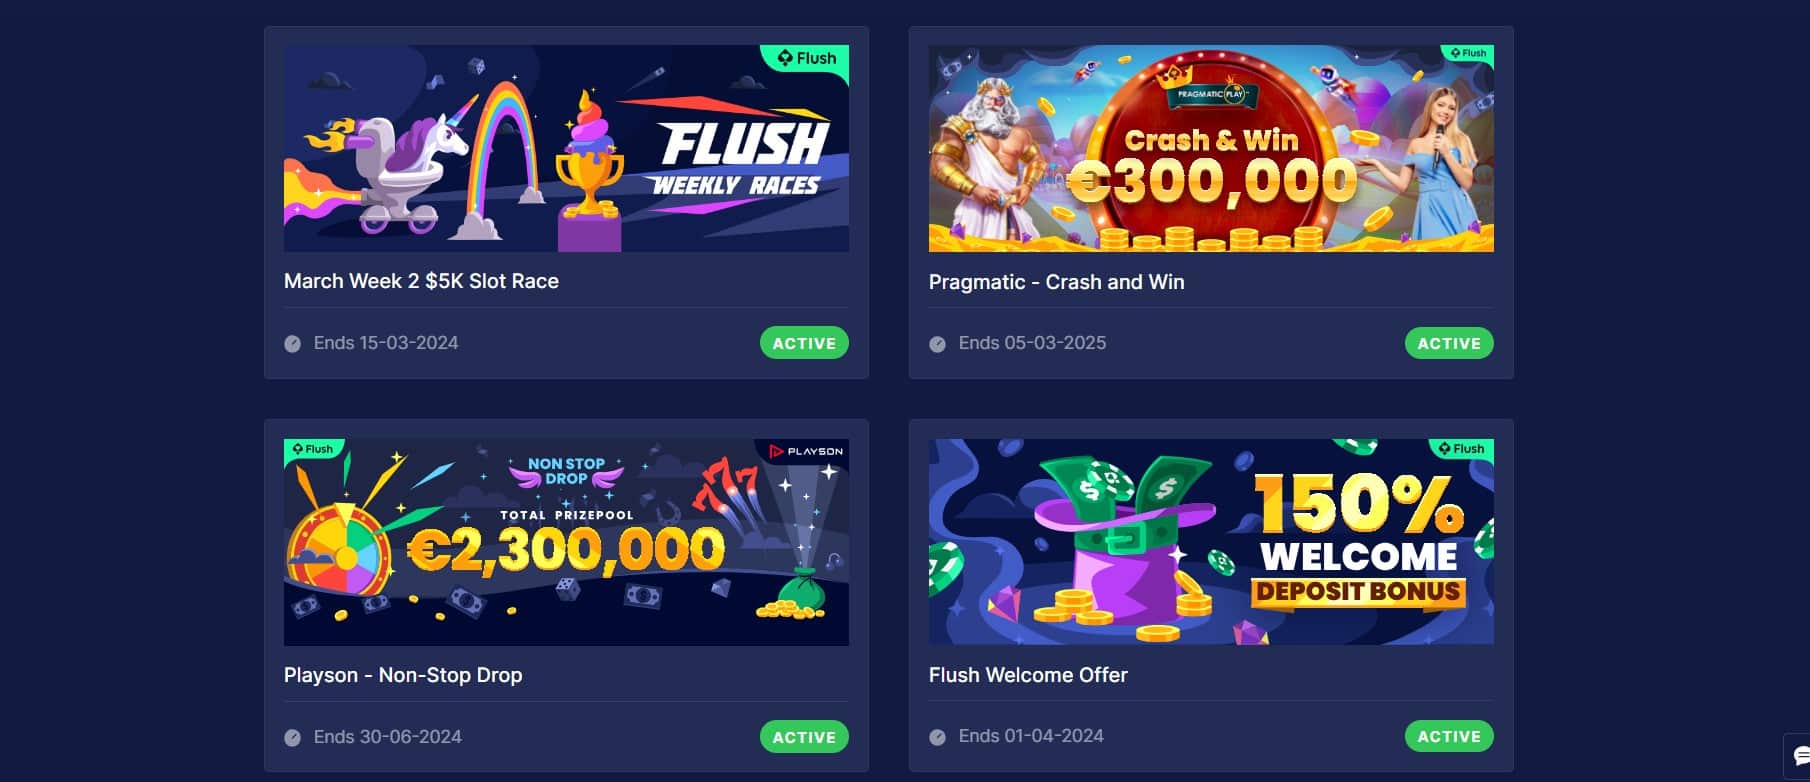This screenshot has width=1810, height=782.
Task: Click the Playson - Non-Stop Drop title
Action: pos(403,675)
